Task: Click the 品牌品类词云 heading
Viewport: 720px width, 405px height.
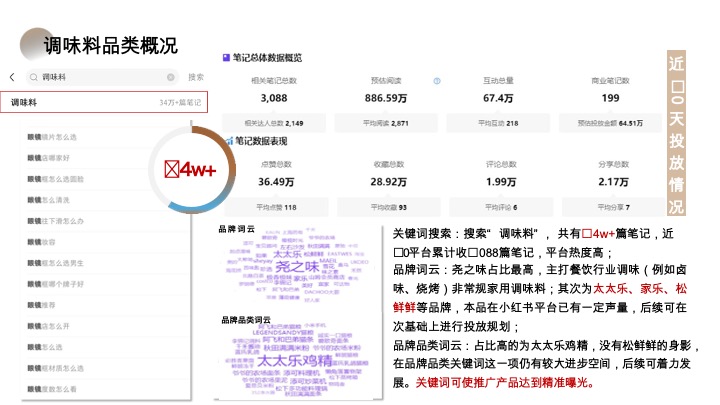Action: click(246, 320)
